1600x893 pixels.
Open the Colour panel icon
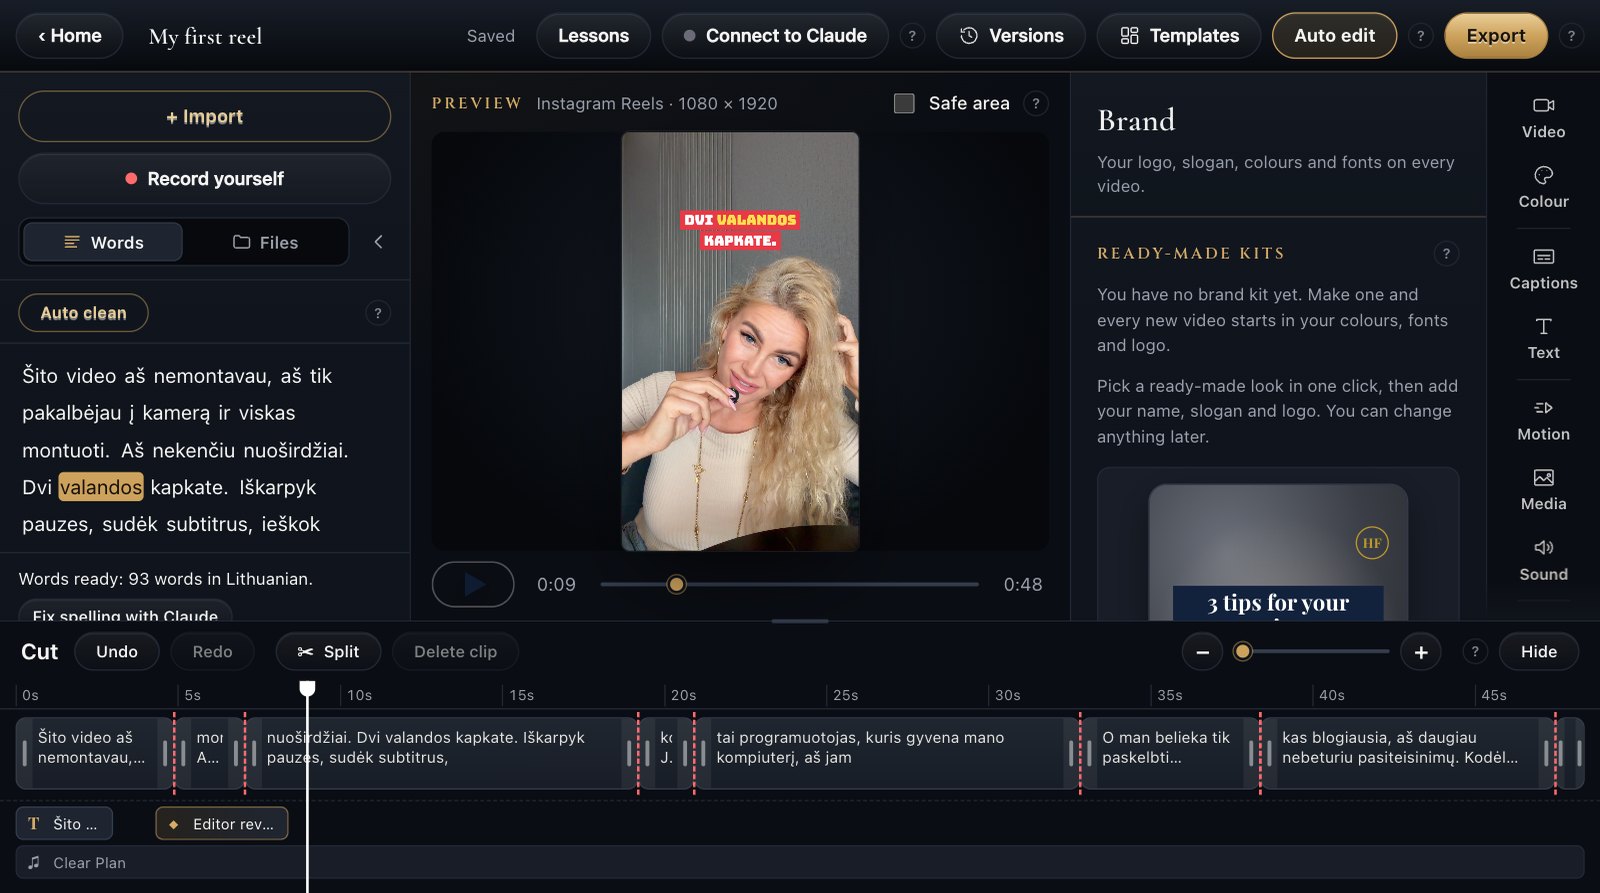click(1543, 188)
